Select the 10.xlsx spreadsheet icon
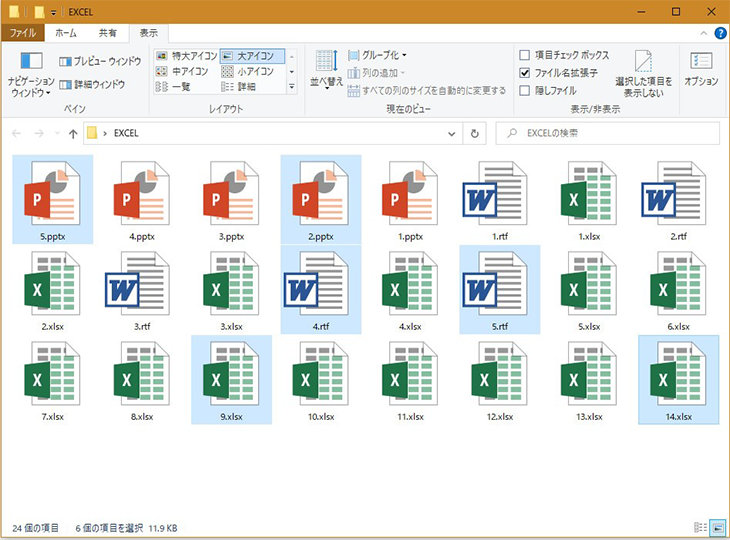Viewport: 730px width, 540px height. pos(320,374)
